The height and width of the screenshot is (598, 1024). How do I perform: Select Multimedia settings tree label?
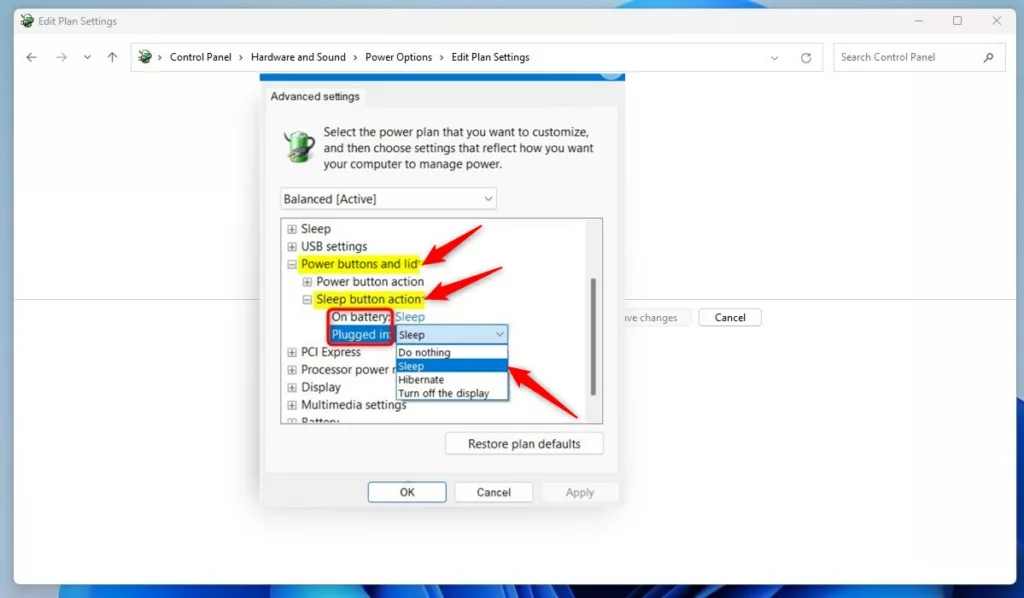pyautogui.click(x=353, y=405)
